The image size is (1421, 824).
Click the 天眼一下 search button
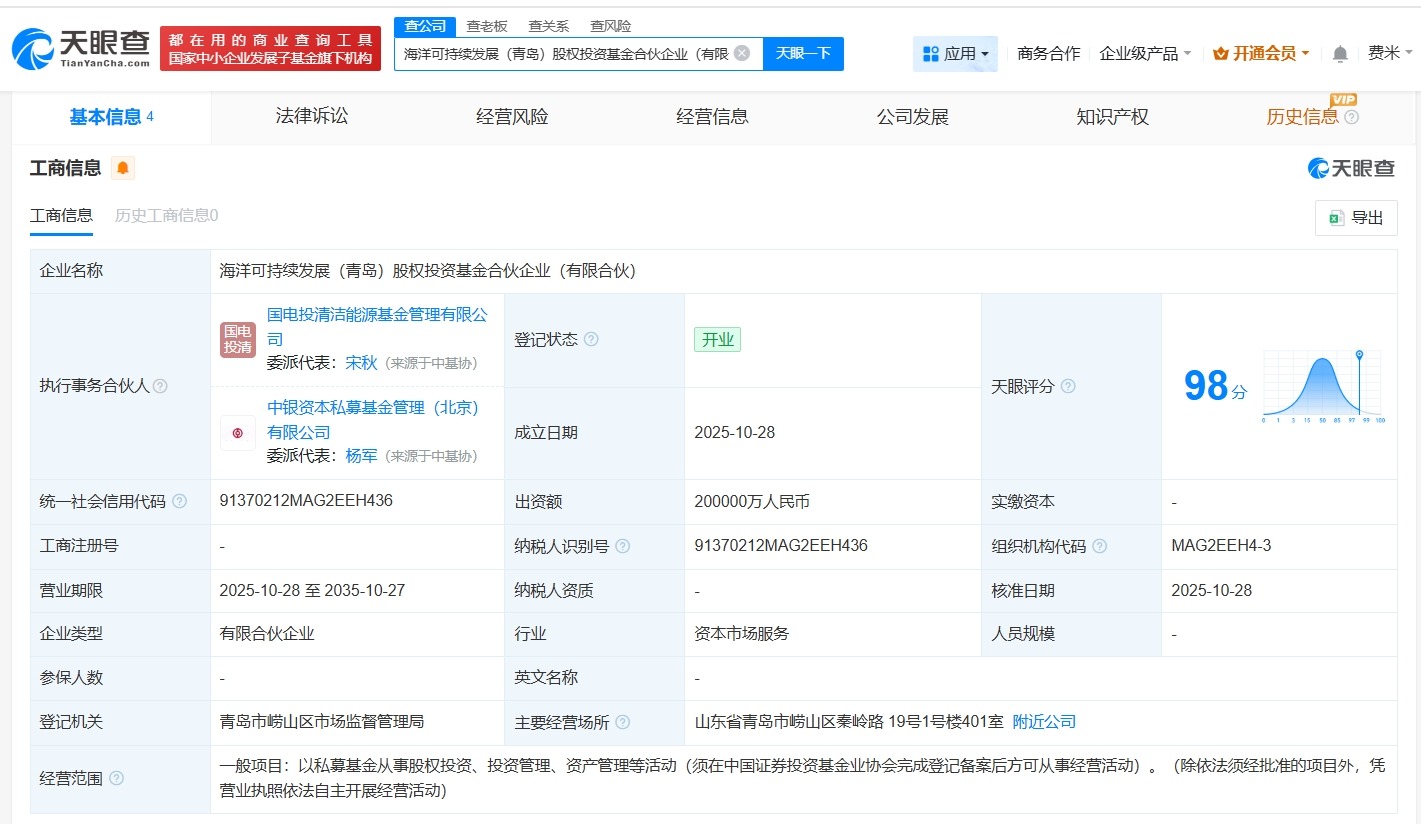point(803,54)
